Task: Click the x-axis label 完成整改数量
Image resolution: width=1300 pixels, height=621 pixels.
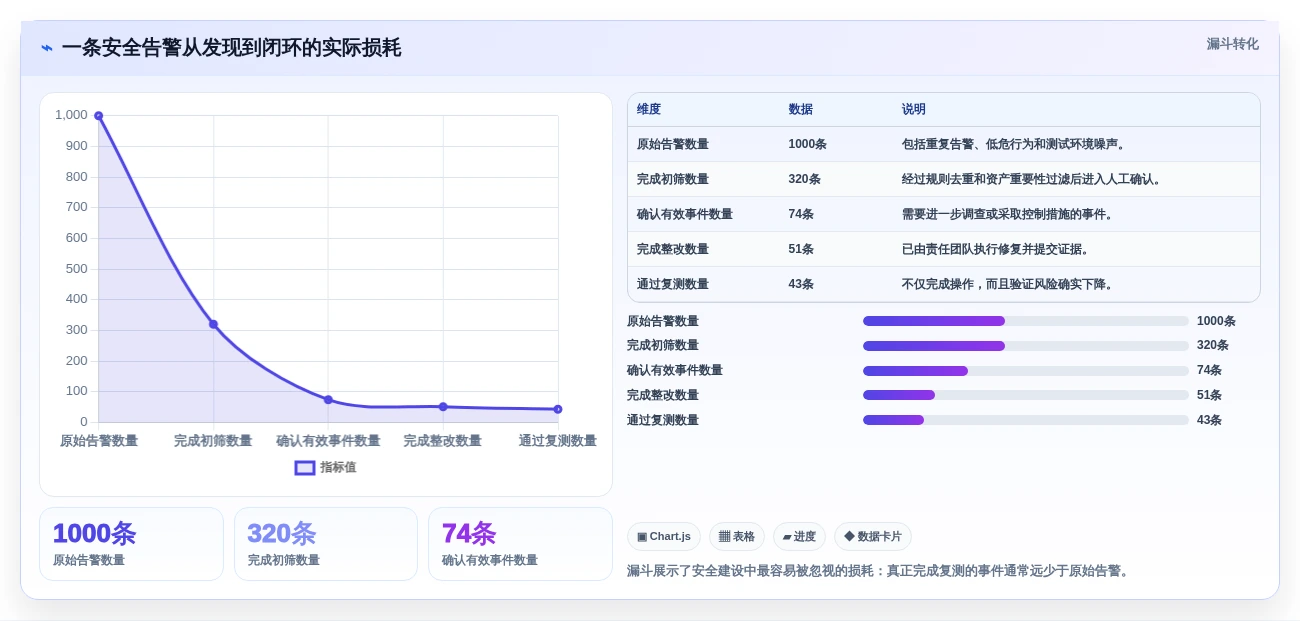Action: (x=443, y=441)
